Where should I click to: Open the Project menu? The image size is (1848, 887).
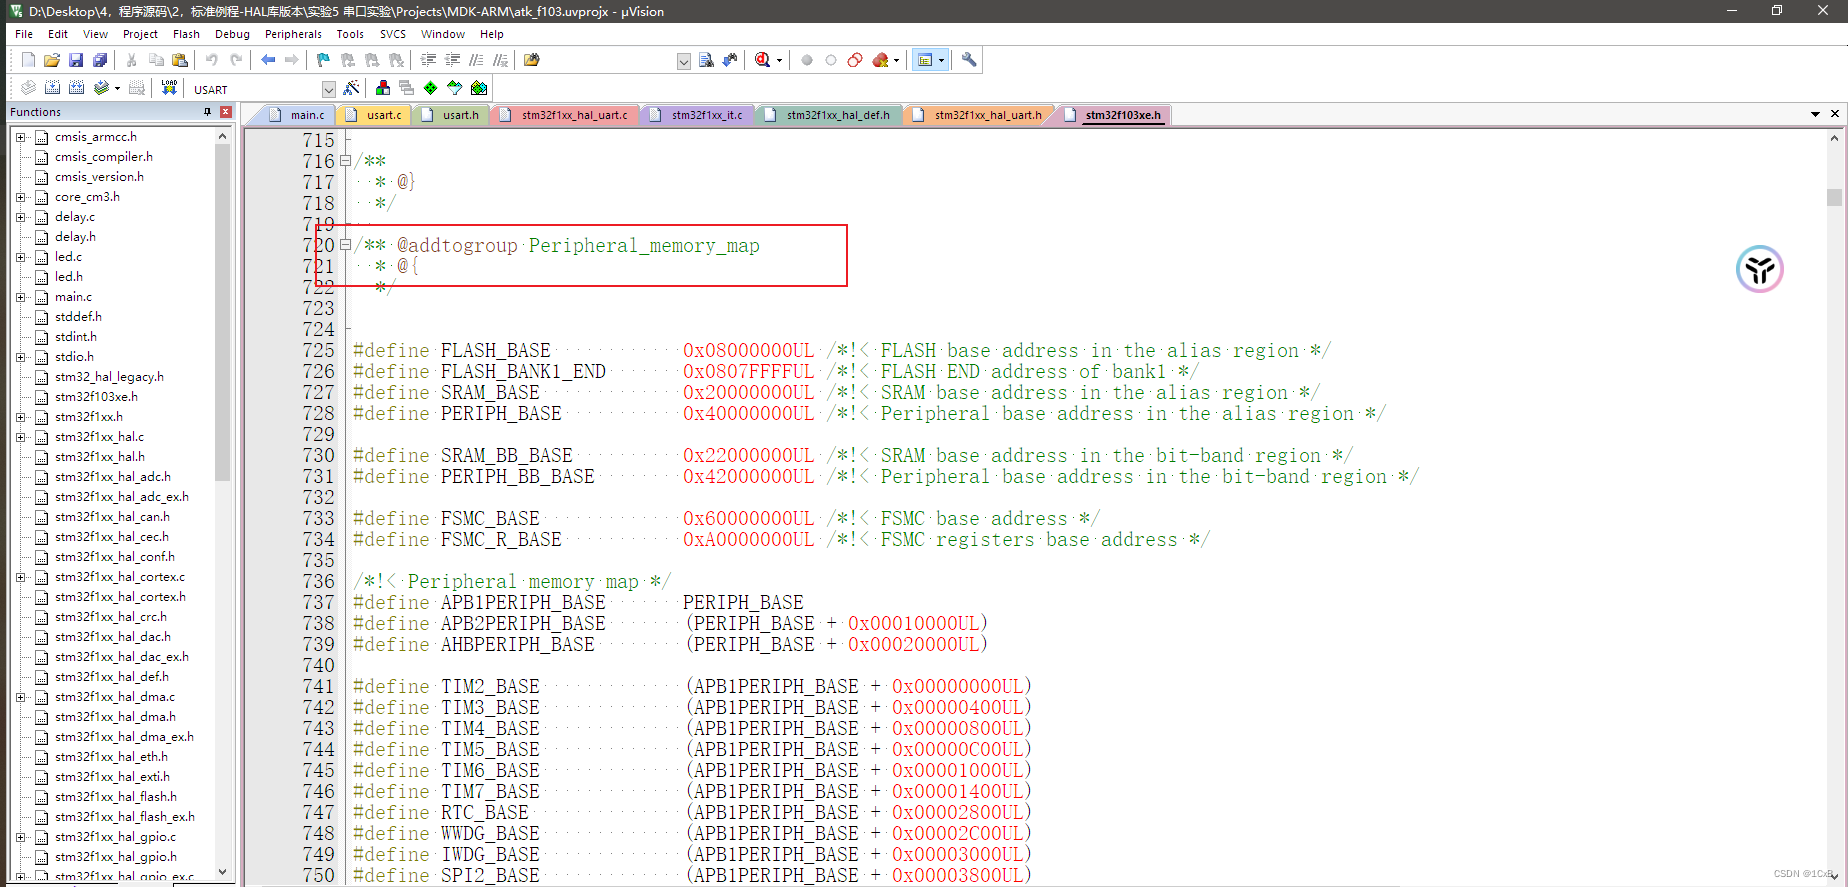click(140, 34)
